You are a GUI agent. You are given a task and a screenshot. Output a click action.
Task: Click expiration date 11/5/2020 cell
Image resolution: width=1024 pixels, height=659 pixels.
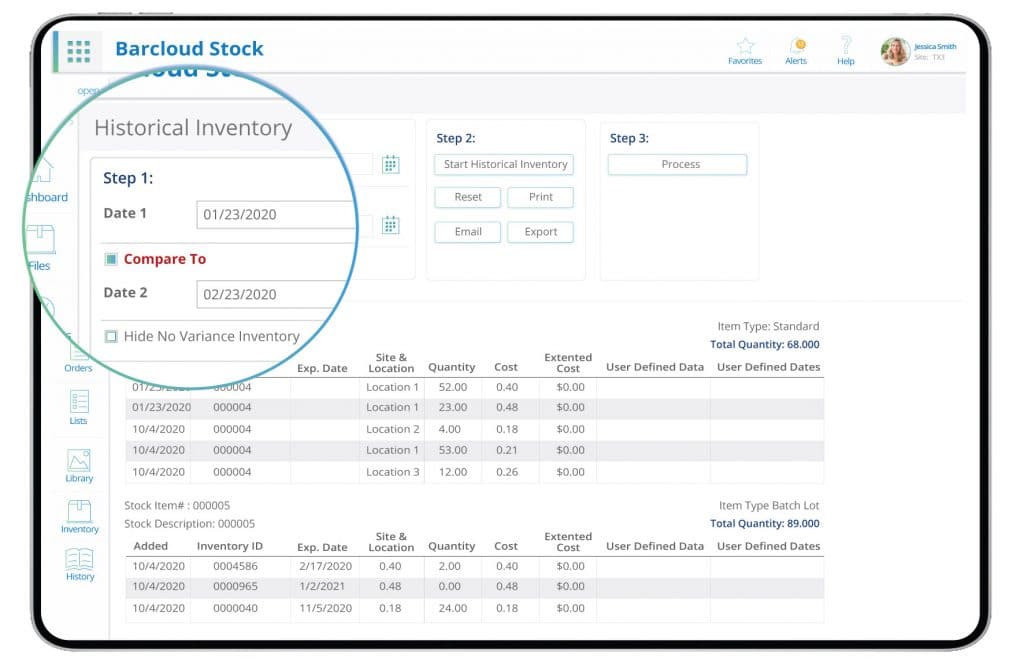coord(325,608)
